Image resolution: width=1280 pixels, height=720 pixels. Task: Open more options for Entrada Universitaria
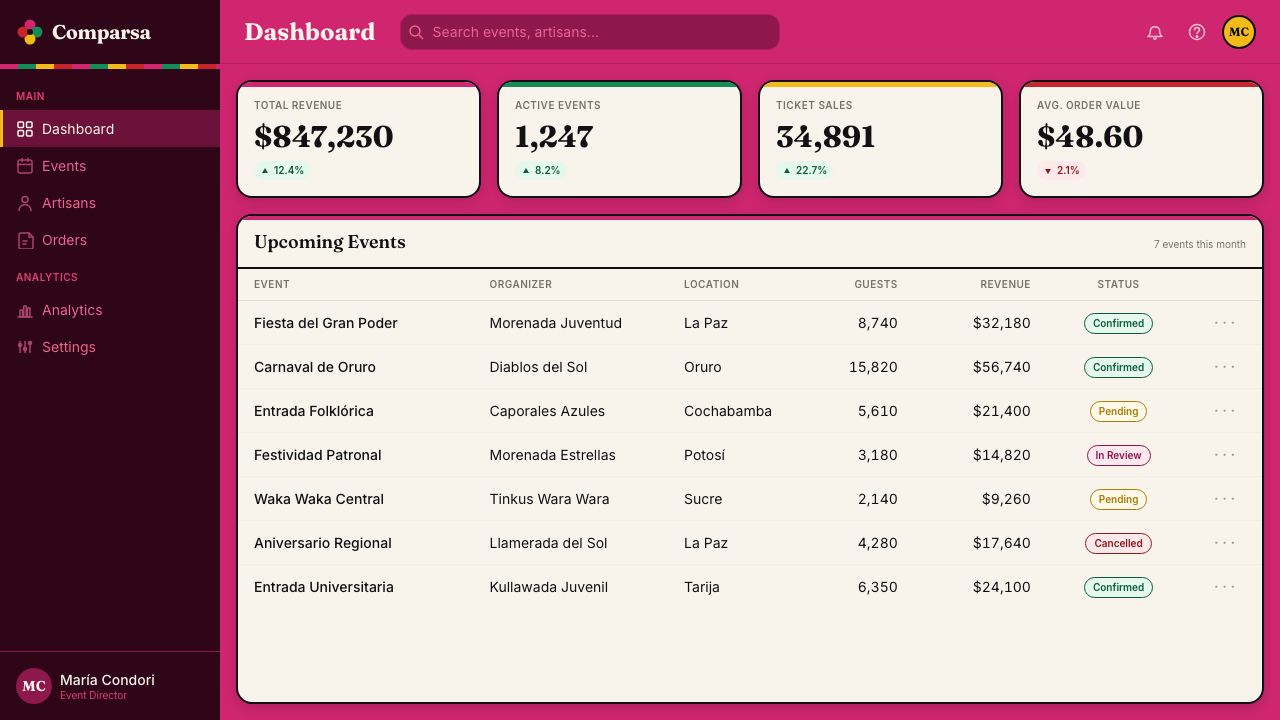1225,587
